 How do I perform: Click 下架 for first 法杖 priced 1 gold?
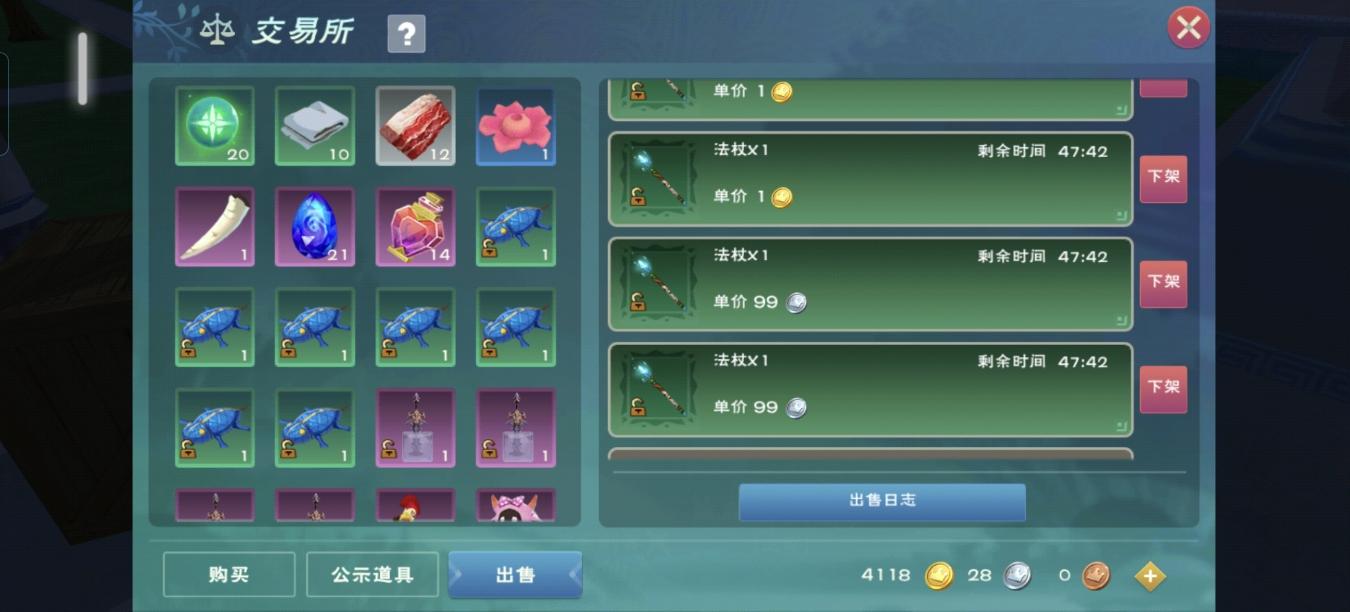(x=1163, y=176)
